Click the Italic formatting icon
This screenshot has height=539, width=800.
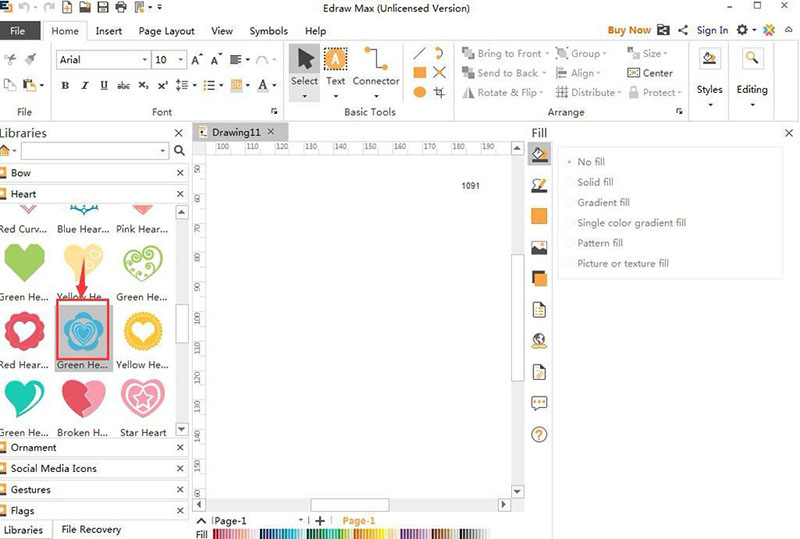coord(82,86)
